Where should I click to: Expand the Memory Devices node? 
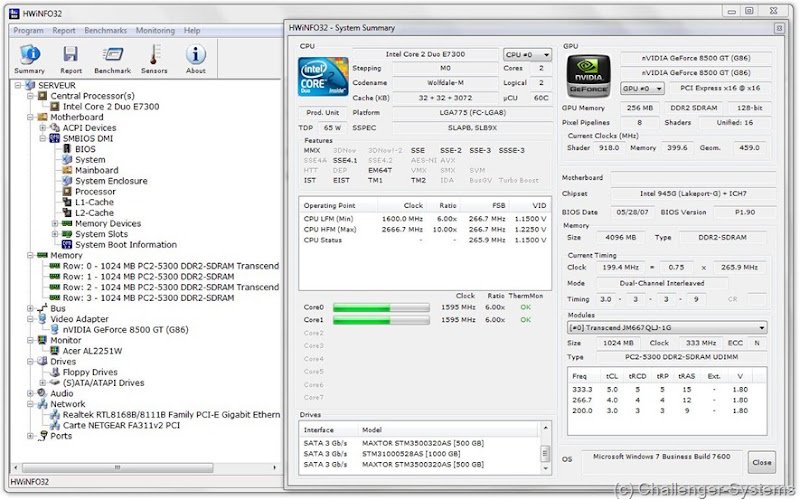tap(55, 223)
